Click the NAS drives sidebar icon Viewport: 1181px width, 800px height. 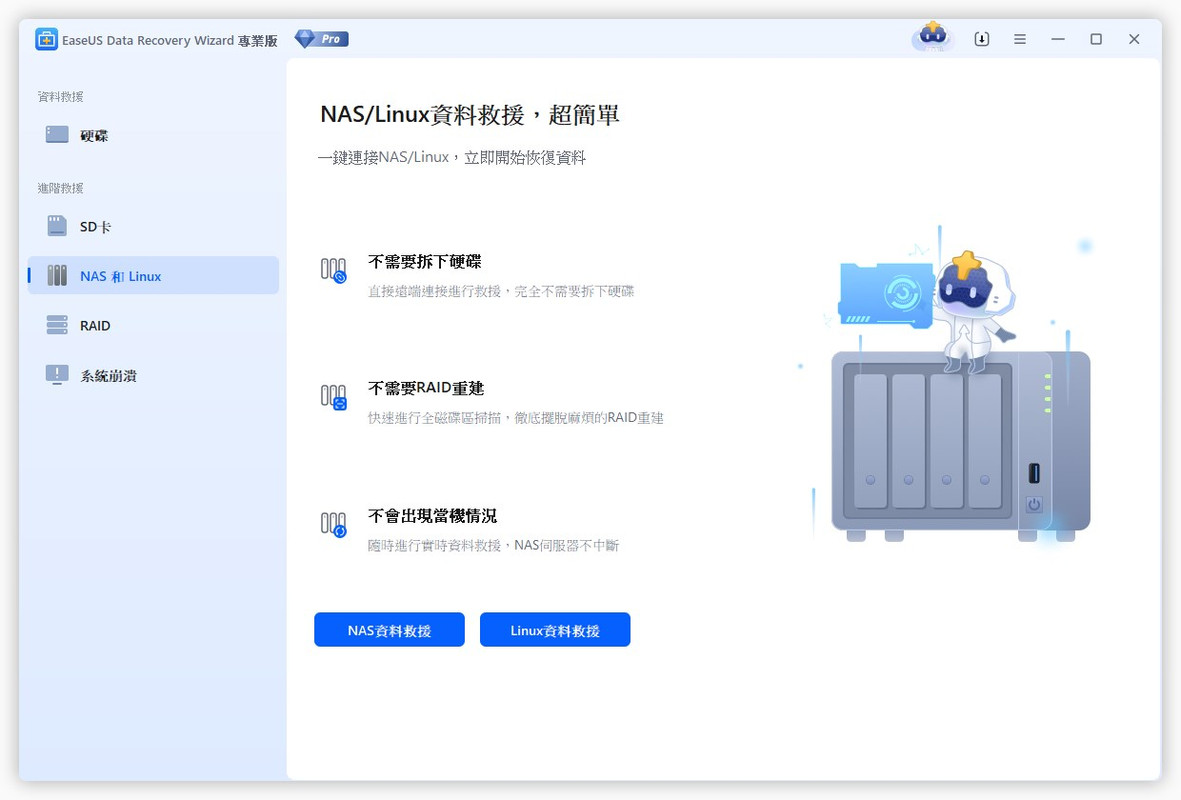coord(57,276)
